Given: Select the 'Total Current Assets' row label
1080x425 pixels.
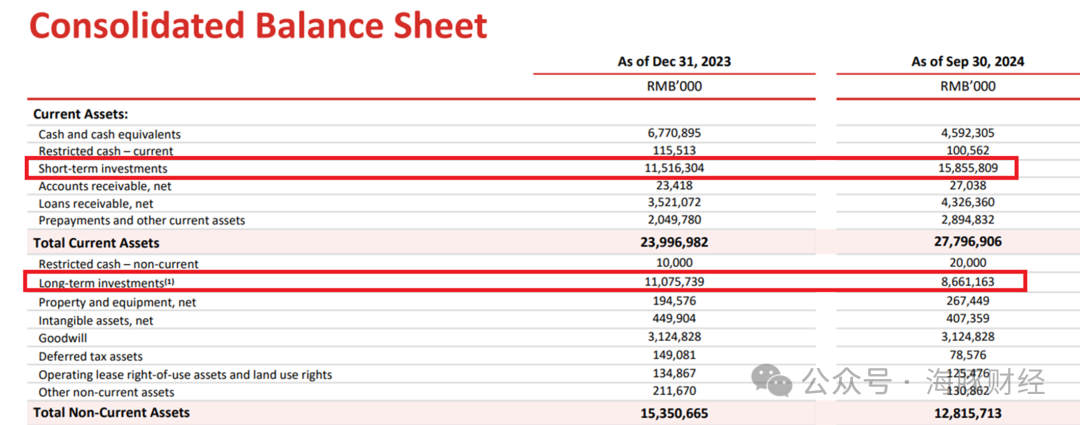Looking at the screenshot, I should point(96,243).
